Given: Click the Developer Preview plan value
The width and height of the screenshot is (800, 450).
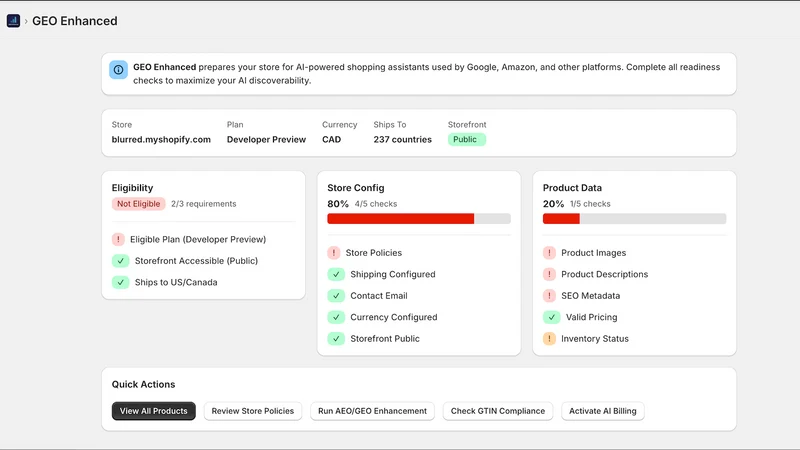Looking at the screenshot, I should coord(266,139).
